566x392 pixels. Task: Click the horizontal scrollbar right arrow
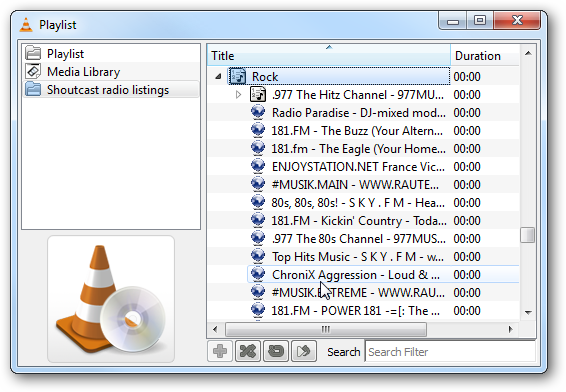[x=510, y=329]
